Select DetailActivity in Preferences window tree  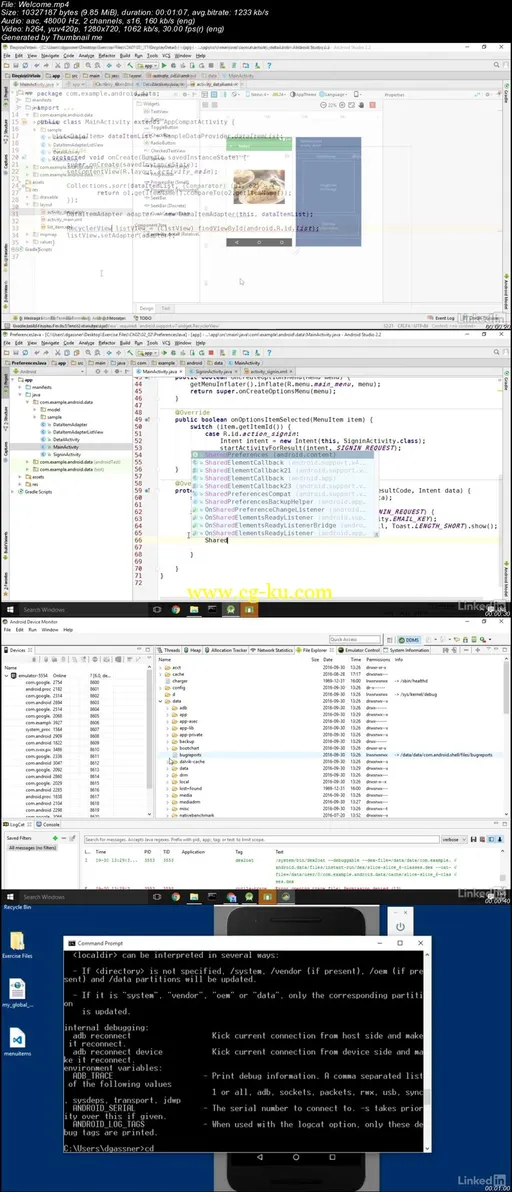[67, 439]
